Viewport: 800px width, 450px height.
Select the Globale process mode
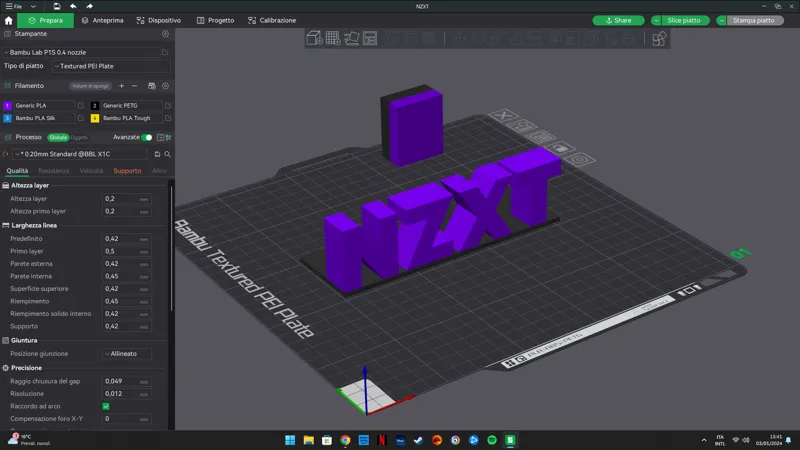58,137
